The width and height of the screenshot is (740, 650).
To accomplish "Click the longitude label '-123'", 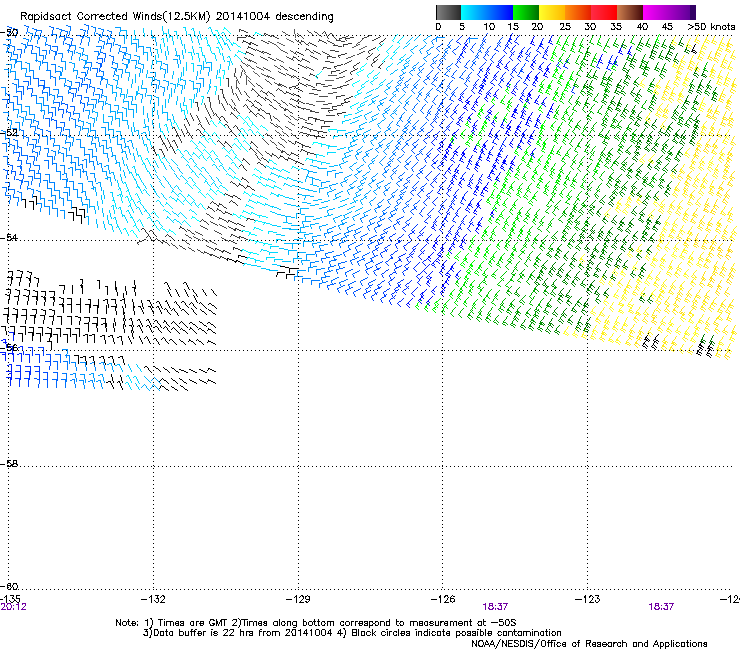I will pos(588,599).
